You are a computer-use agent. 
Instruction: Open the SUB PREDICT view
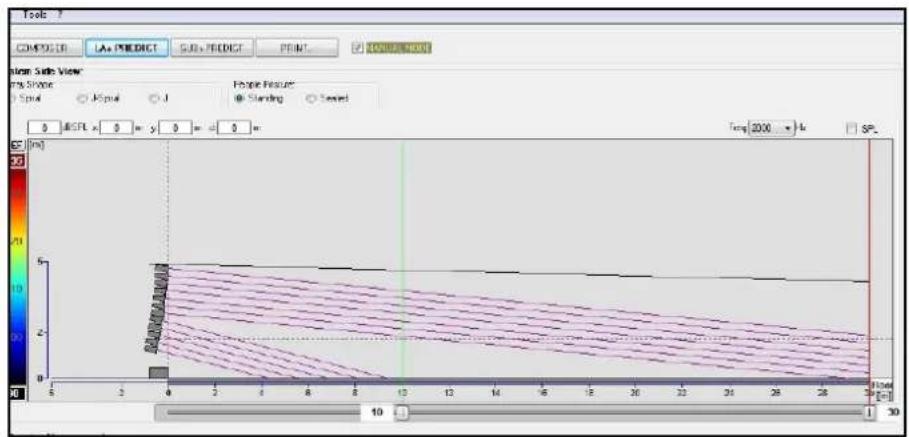[x=212, y=48]
